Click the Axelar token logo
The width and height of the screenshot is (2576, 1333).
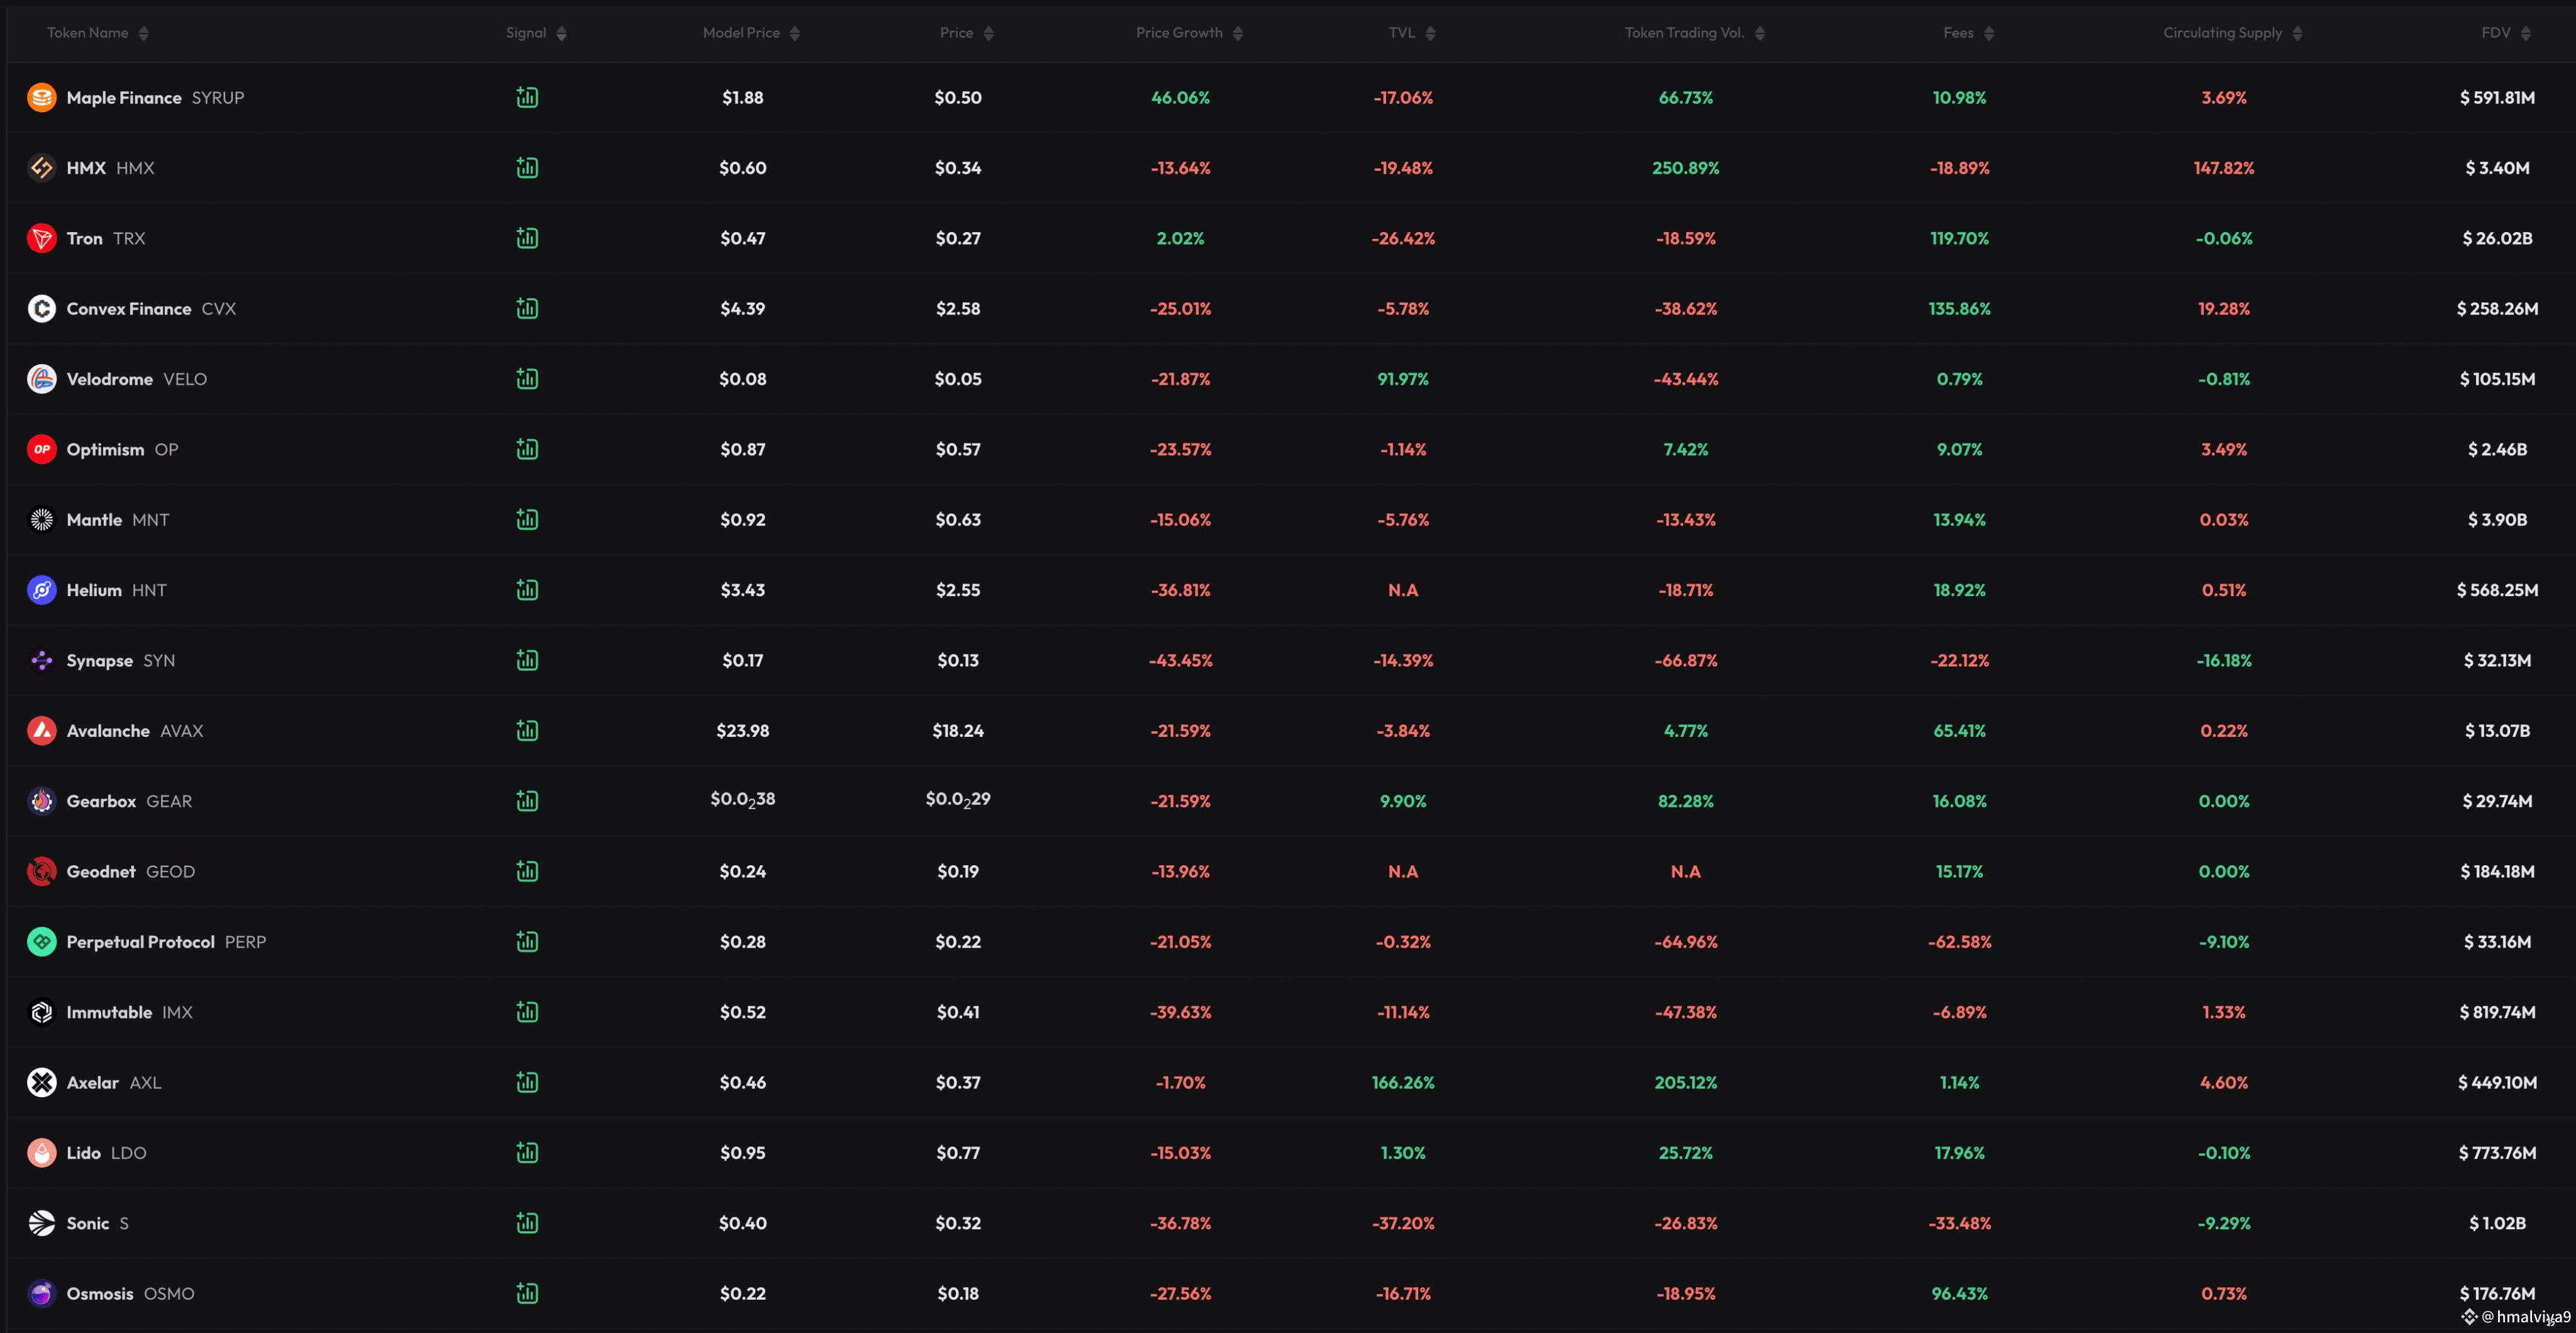(41, 1082)
